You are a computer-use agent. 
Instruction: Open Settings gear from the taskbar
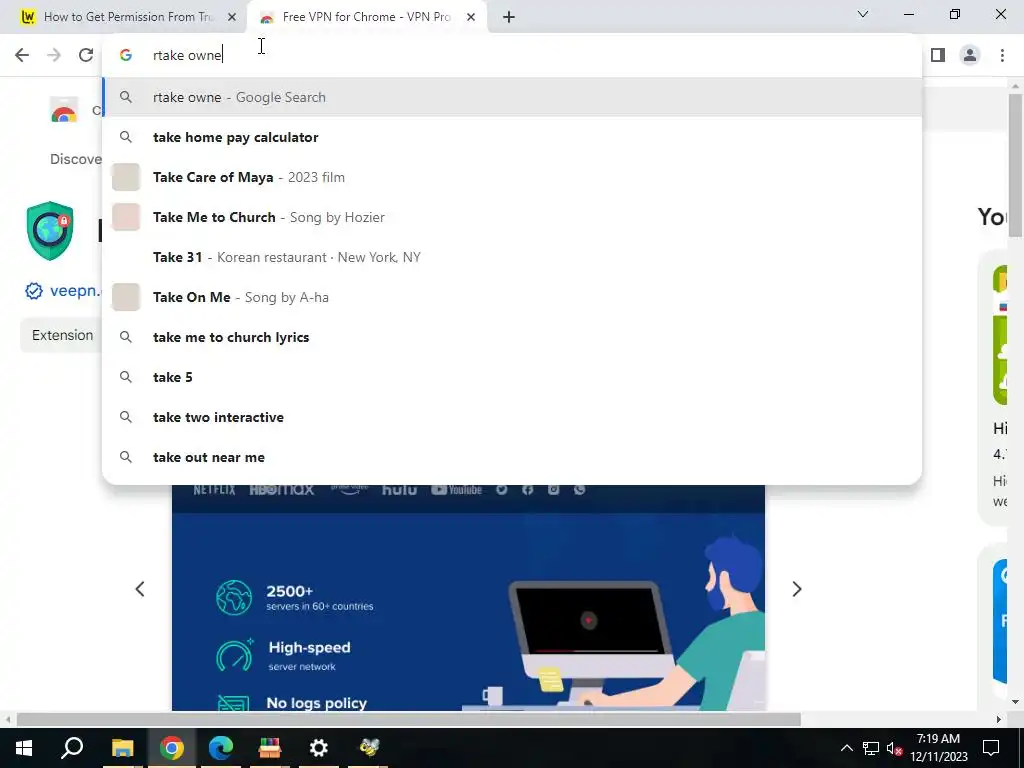click(319, 748)
